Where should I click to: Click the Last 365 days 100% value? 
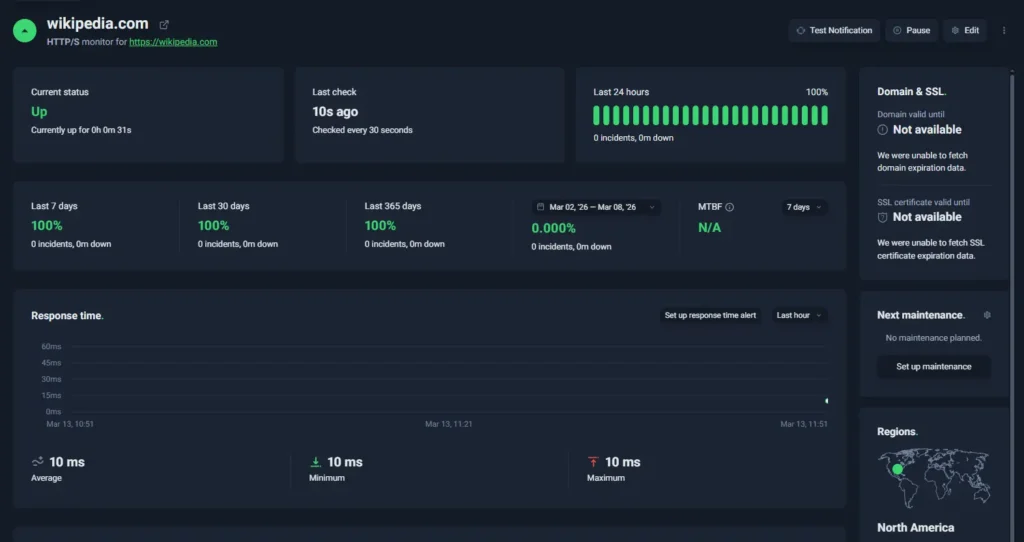[380, 225]
